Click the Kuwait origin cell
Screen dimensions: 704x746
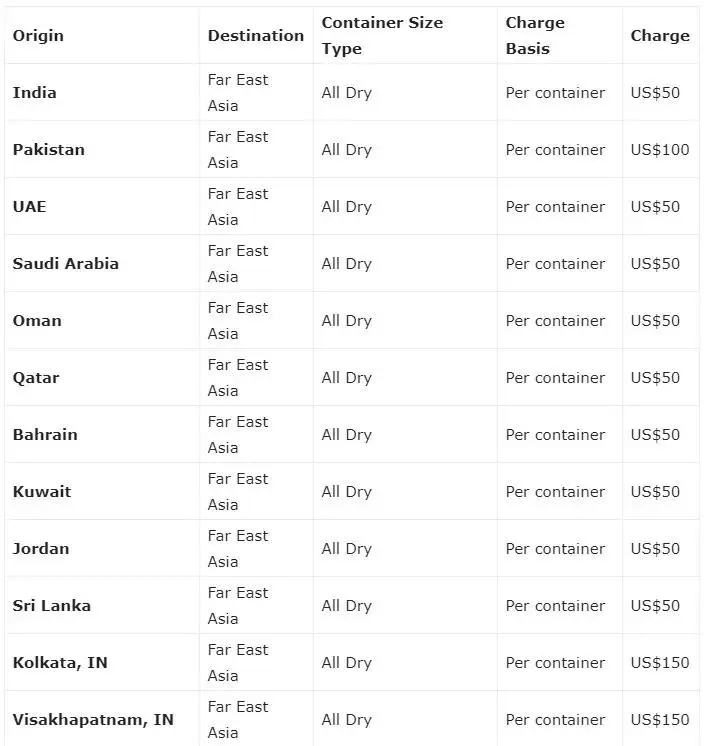coord(42,491)
